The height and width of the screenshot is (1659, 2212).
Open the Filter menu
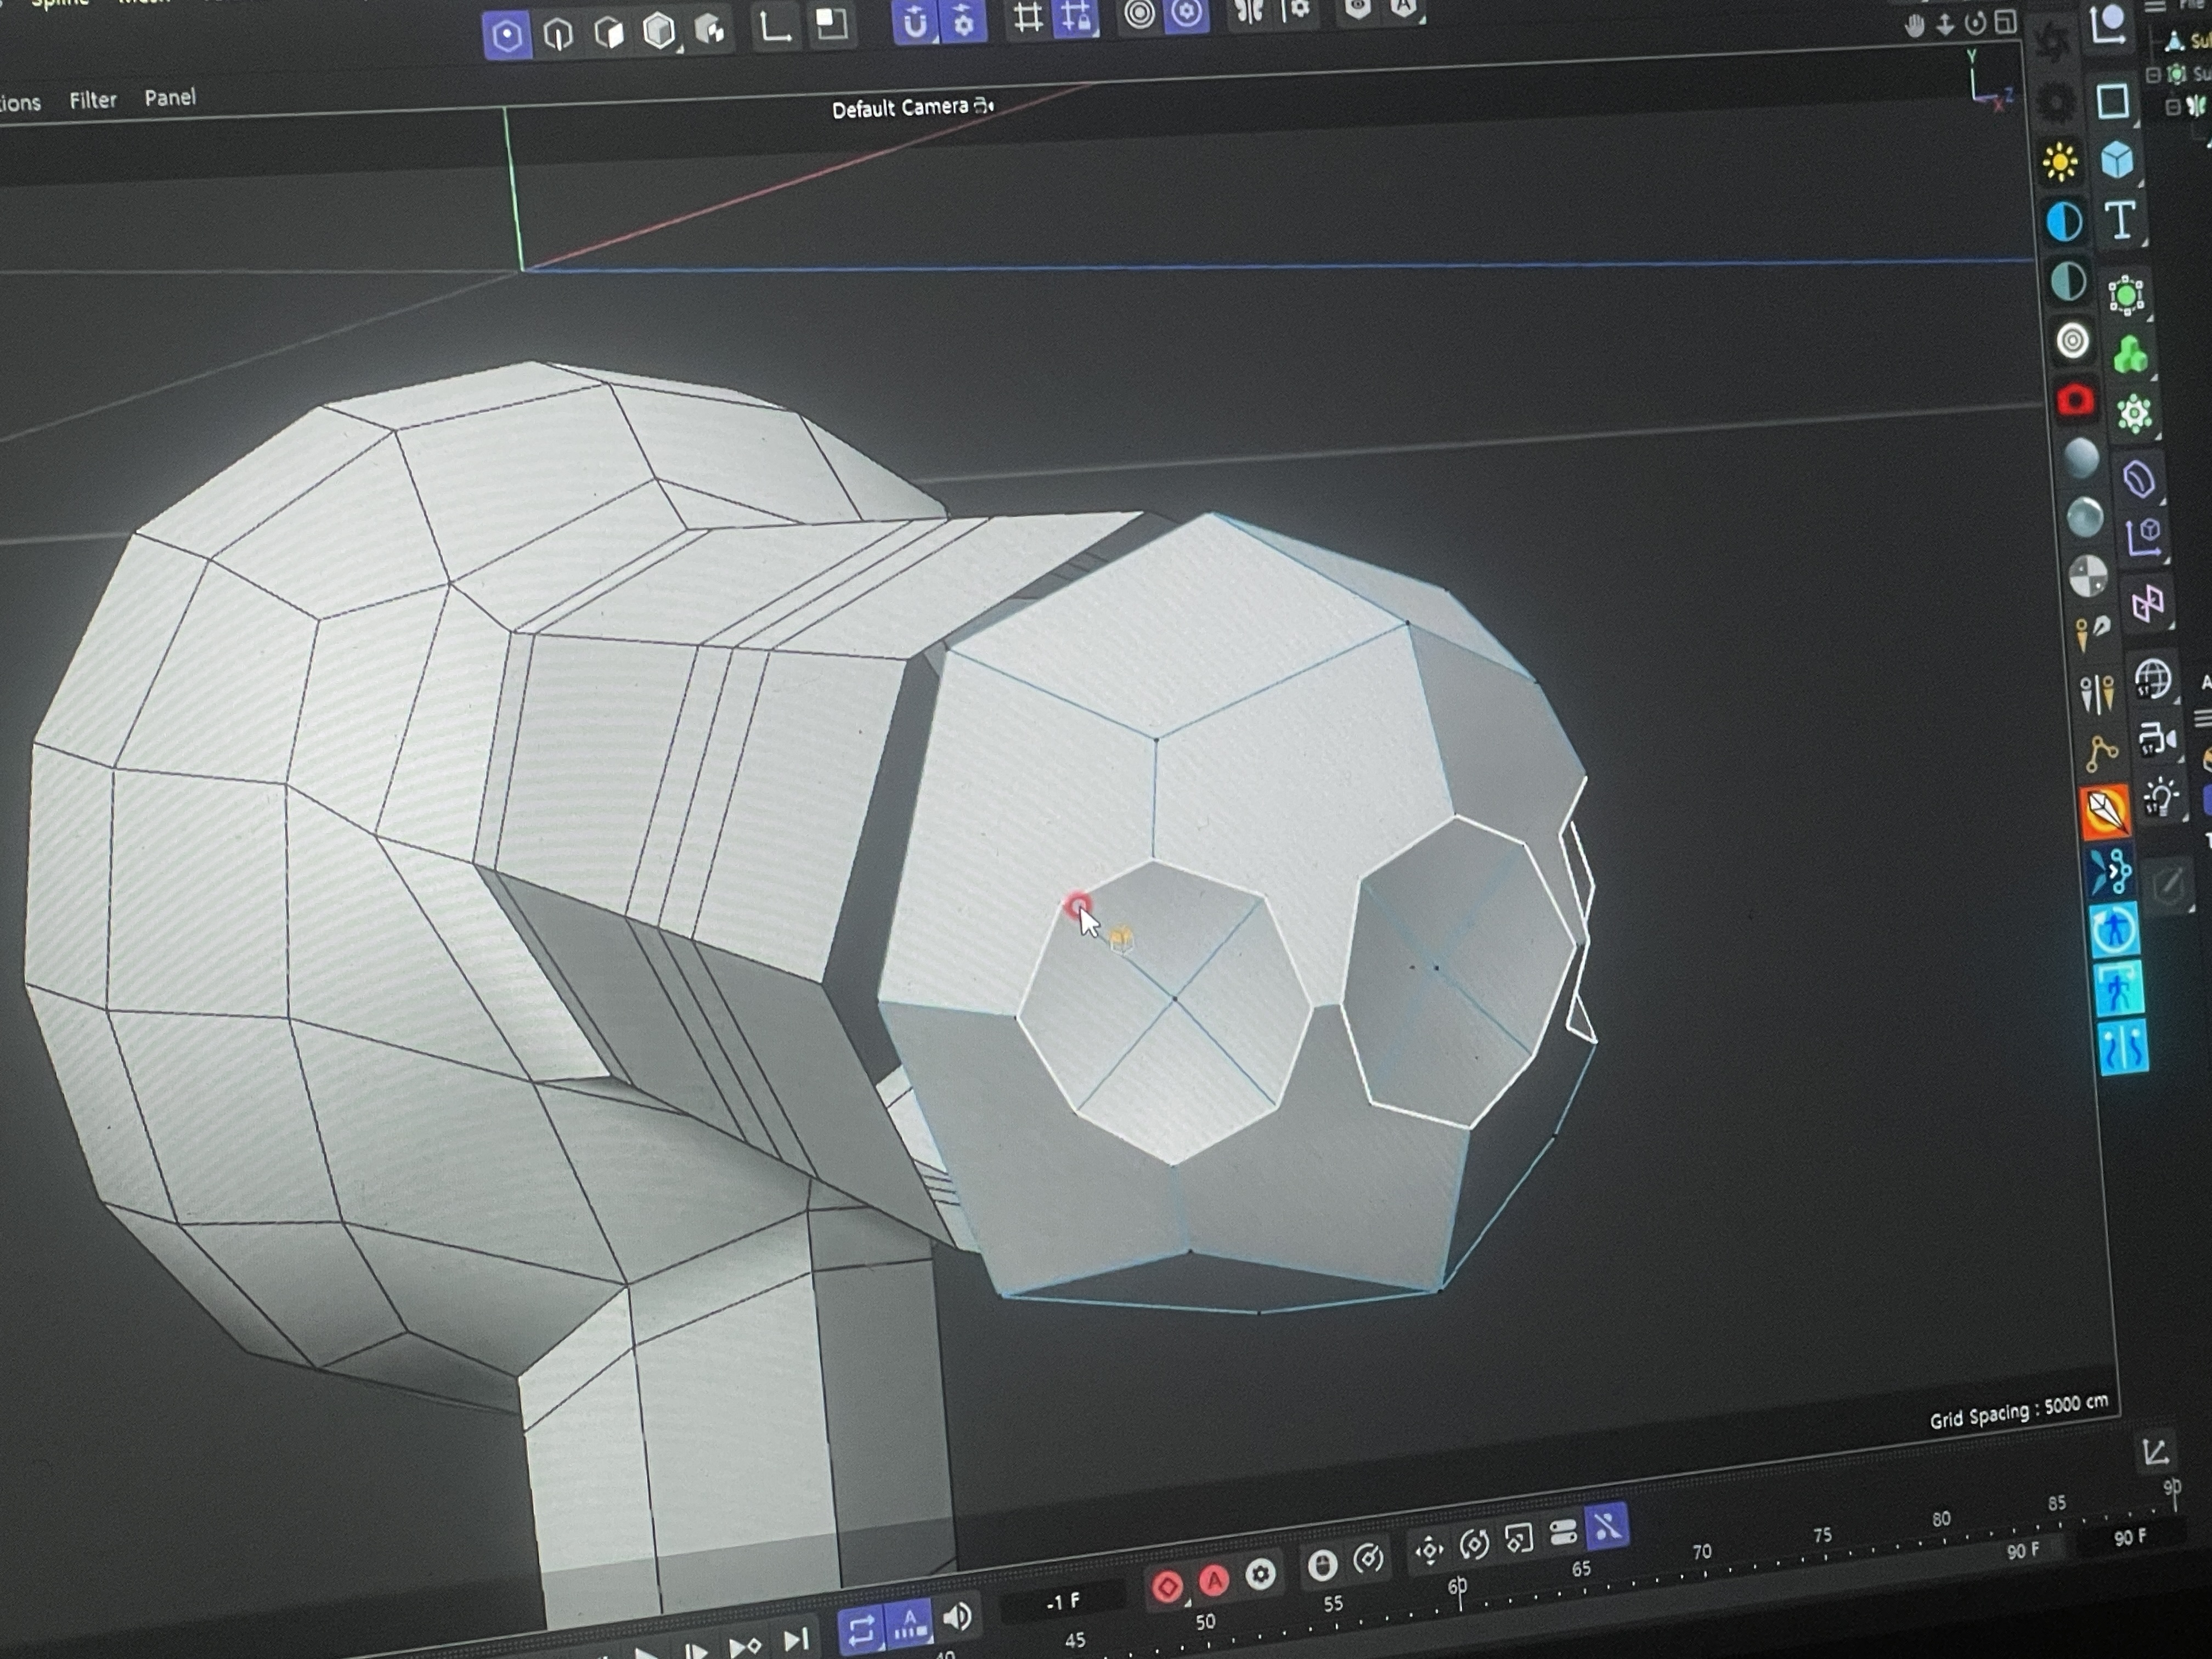(x=93, y=100)
